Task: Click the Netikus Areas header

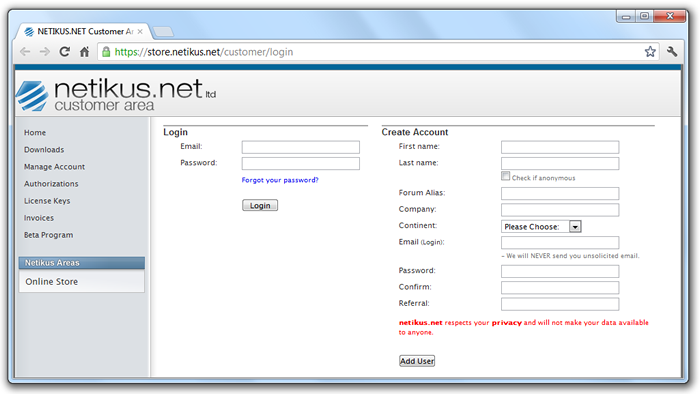Action: tap(82, 263)
